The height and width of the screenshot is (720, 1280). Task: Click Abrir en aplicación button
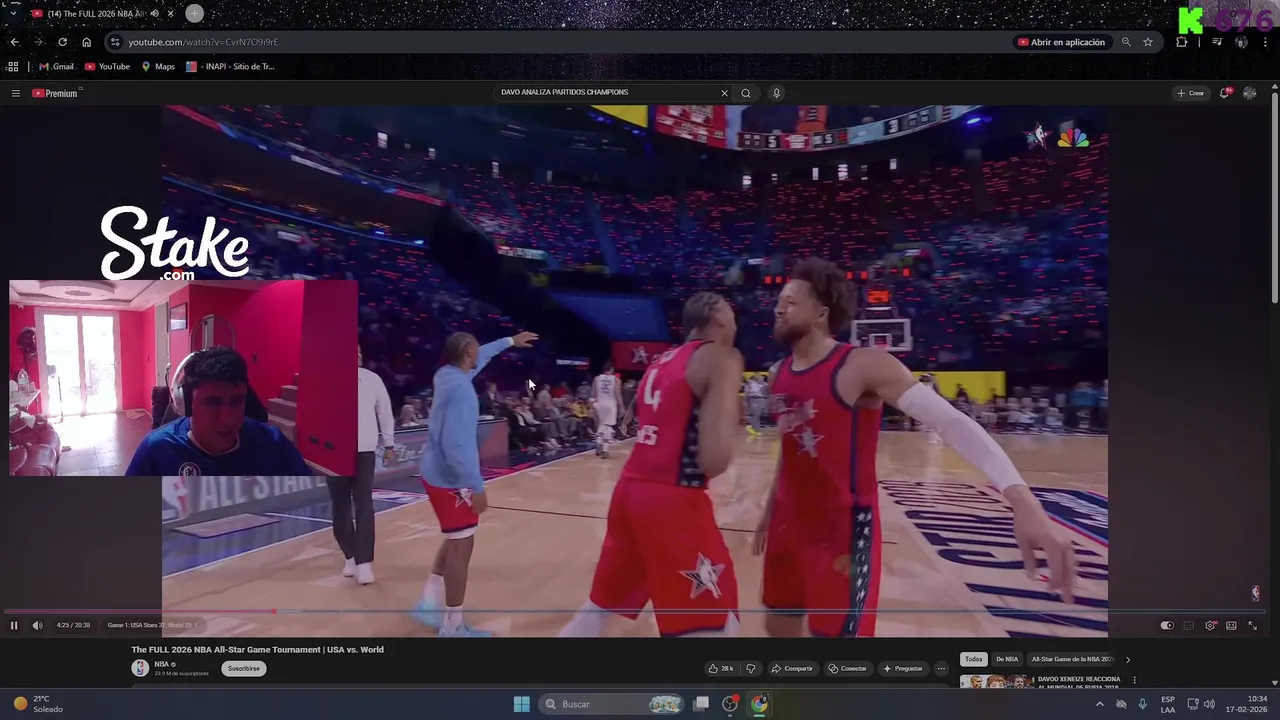click(1062, 42)
